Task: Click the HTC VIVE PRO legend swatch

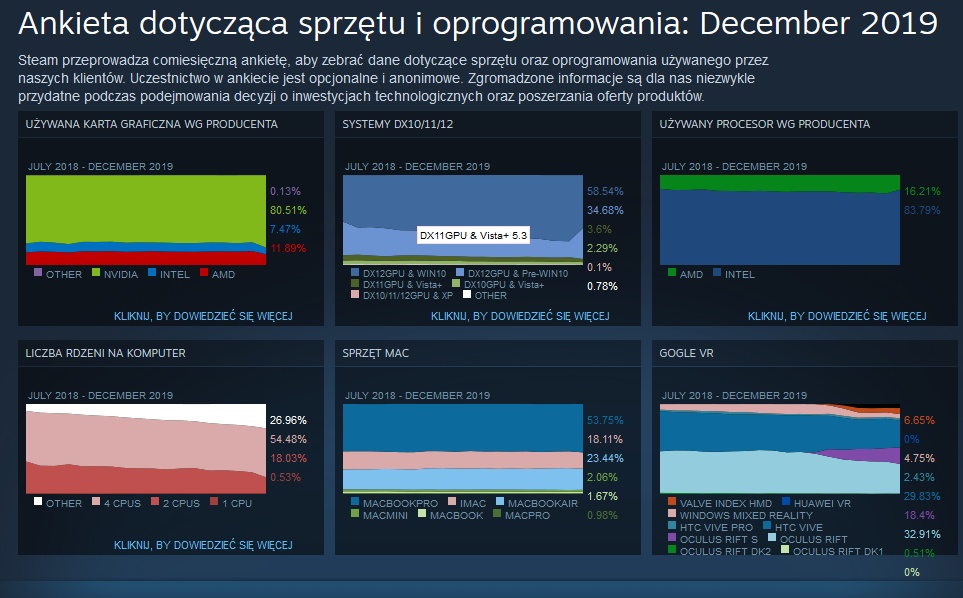Action: point(672,525)
